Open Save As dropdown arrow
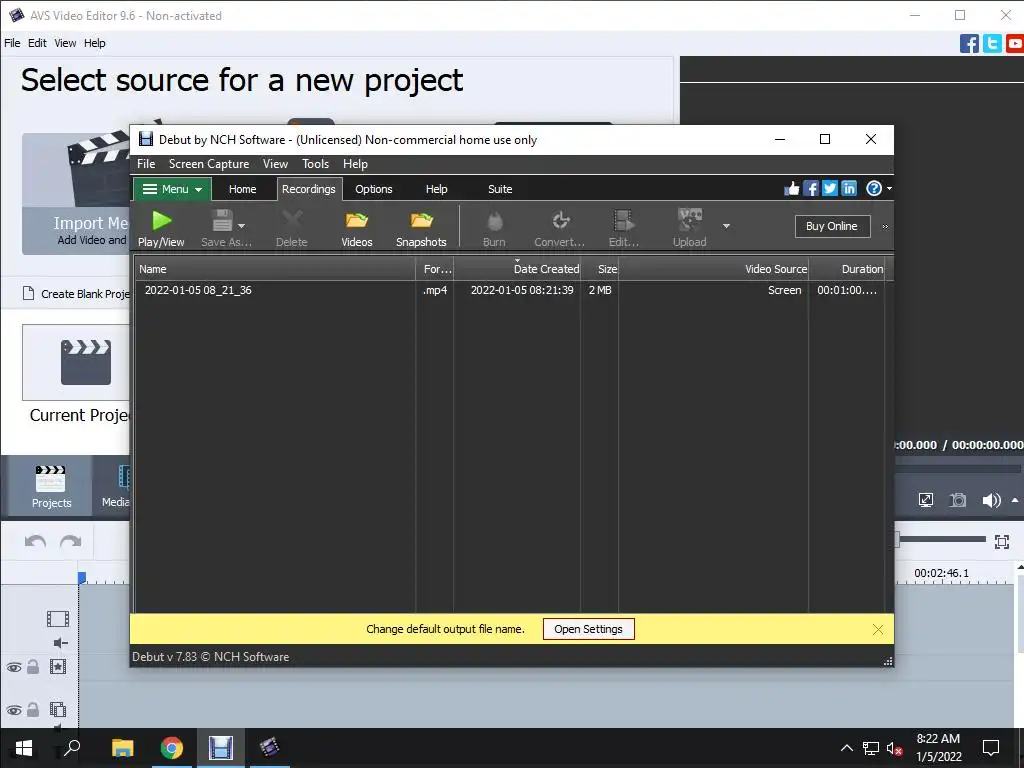Viewport: 1024px width, 768px height. click(242, 225)
